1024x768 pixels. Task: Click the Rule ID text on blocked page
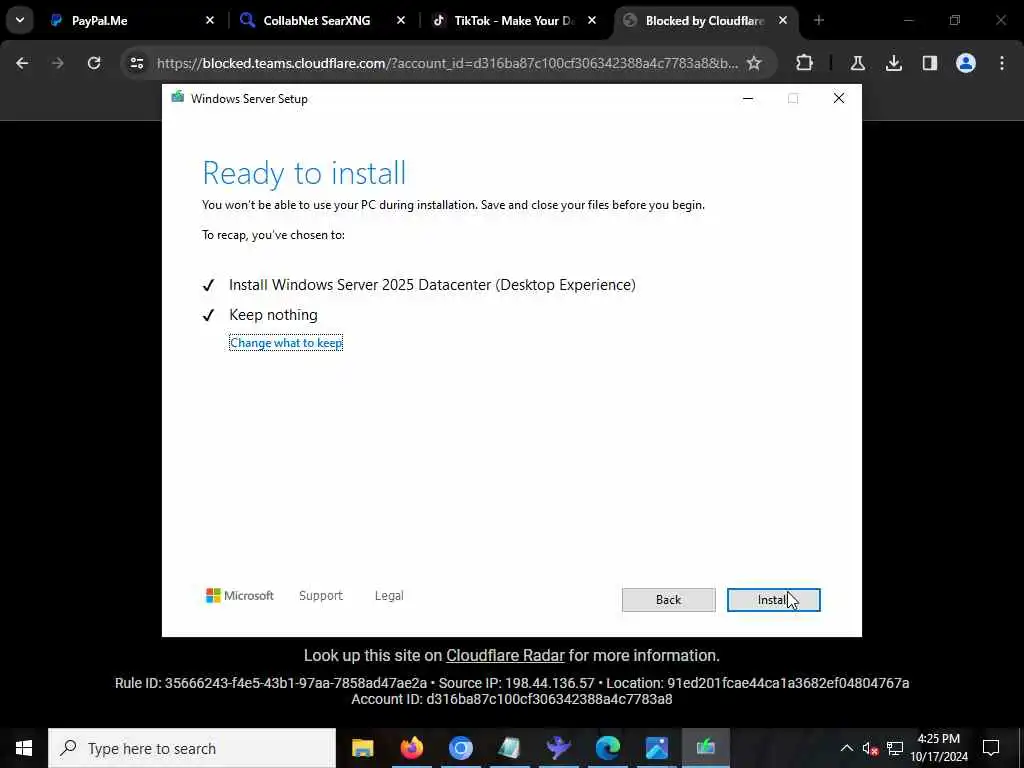click(270, 683)
